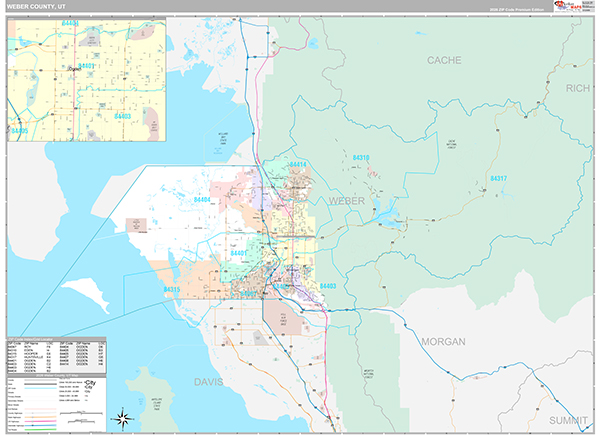The image size is (600, 435).
Task: Click the WEBER county label on the map
Action: [x=347, y=201]
